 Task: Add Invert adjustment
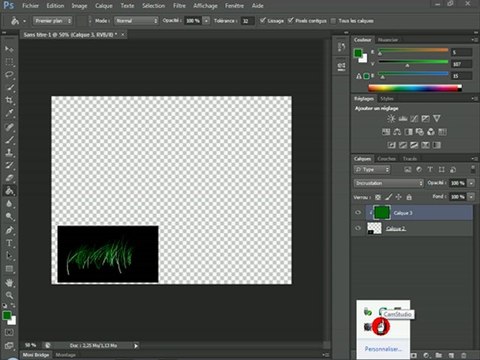point(391,145)
